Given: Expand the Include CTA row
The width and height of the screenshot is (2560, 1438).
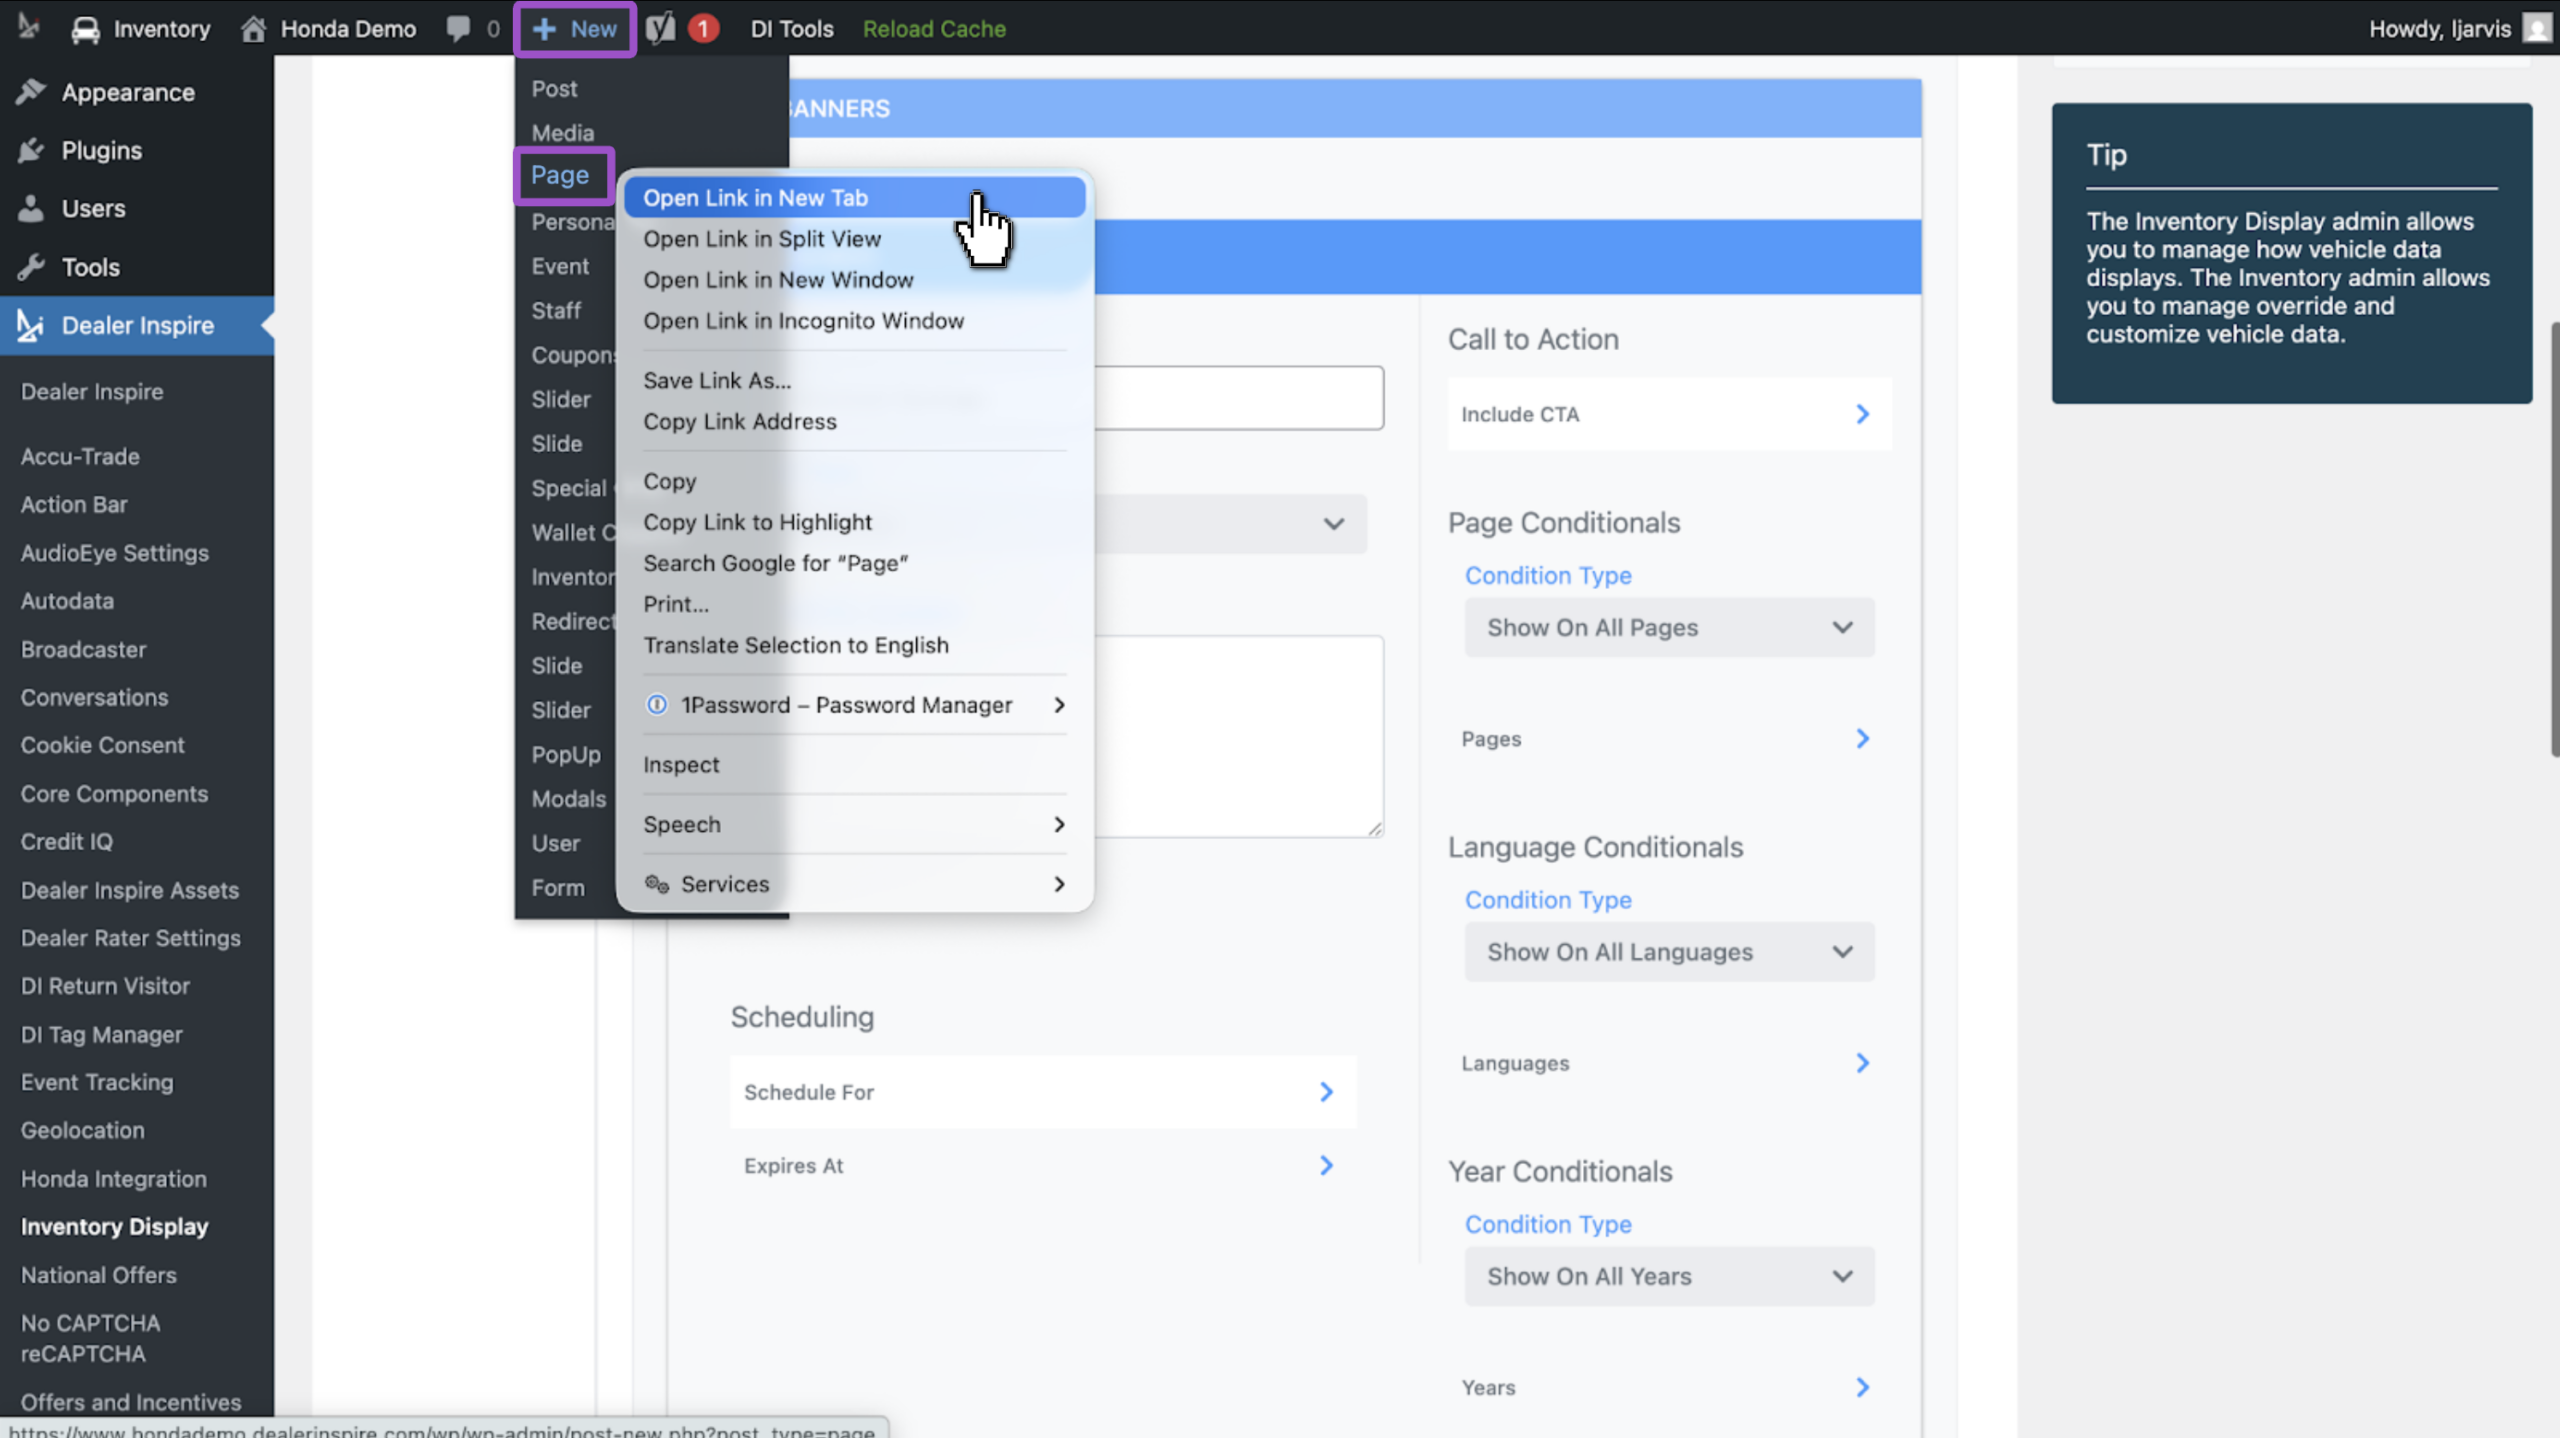Looking at the screenshot, I should coord(1668,414).
